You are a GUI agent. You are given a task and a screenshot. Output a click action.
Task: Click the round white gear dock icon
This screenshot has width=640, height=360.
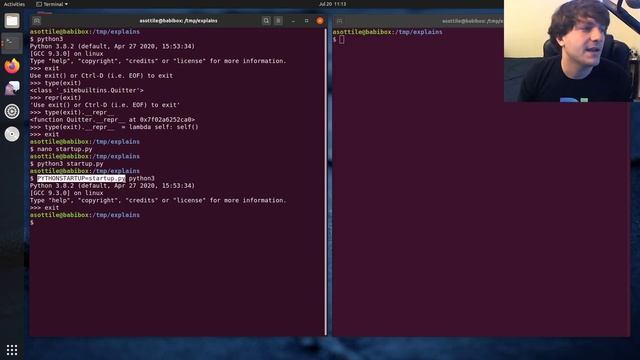coord(12,111)
